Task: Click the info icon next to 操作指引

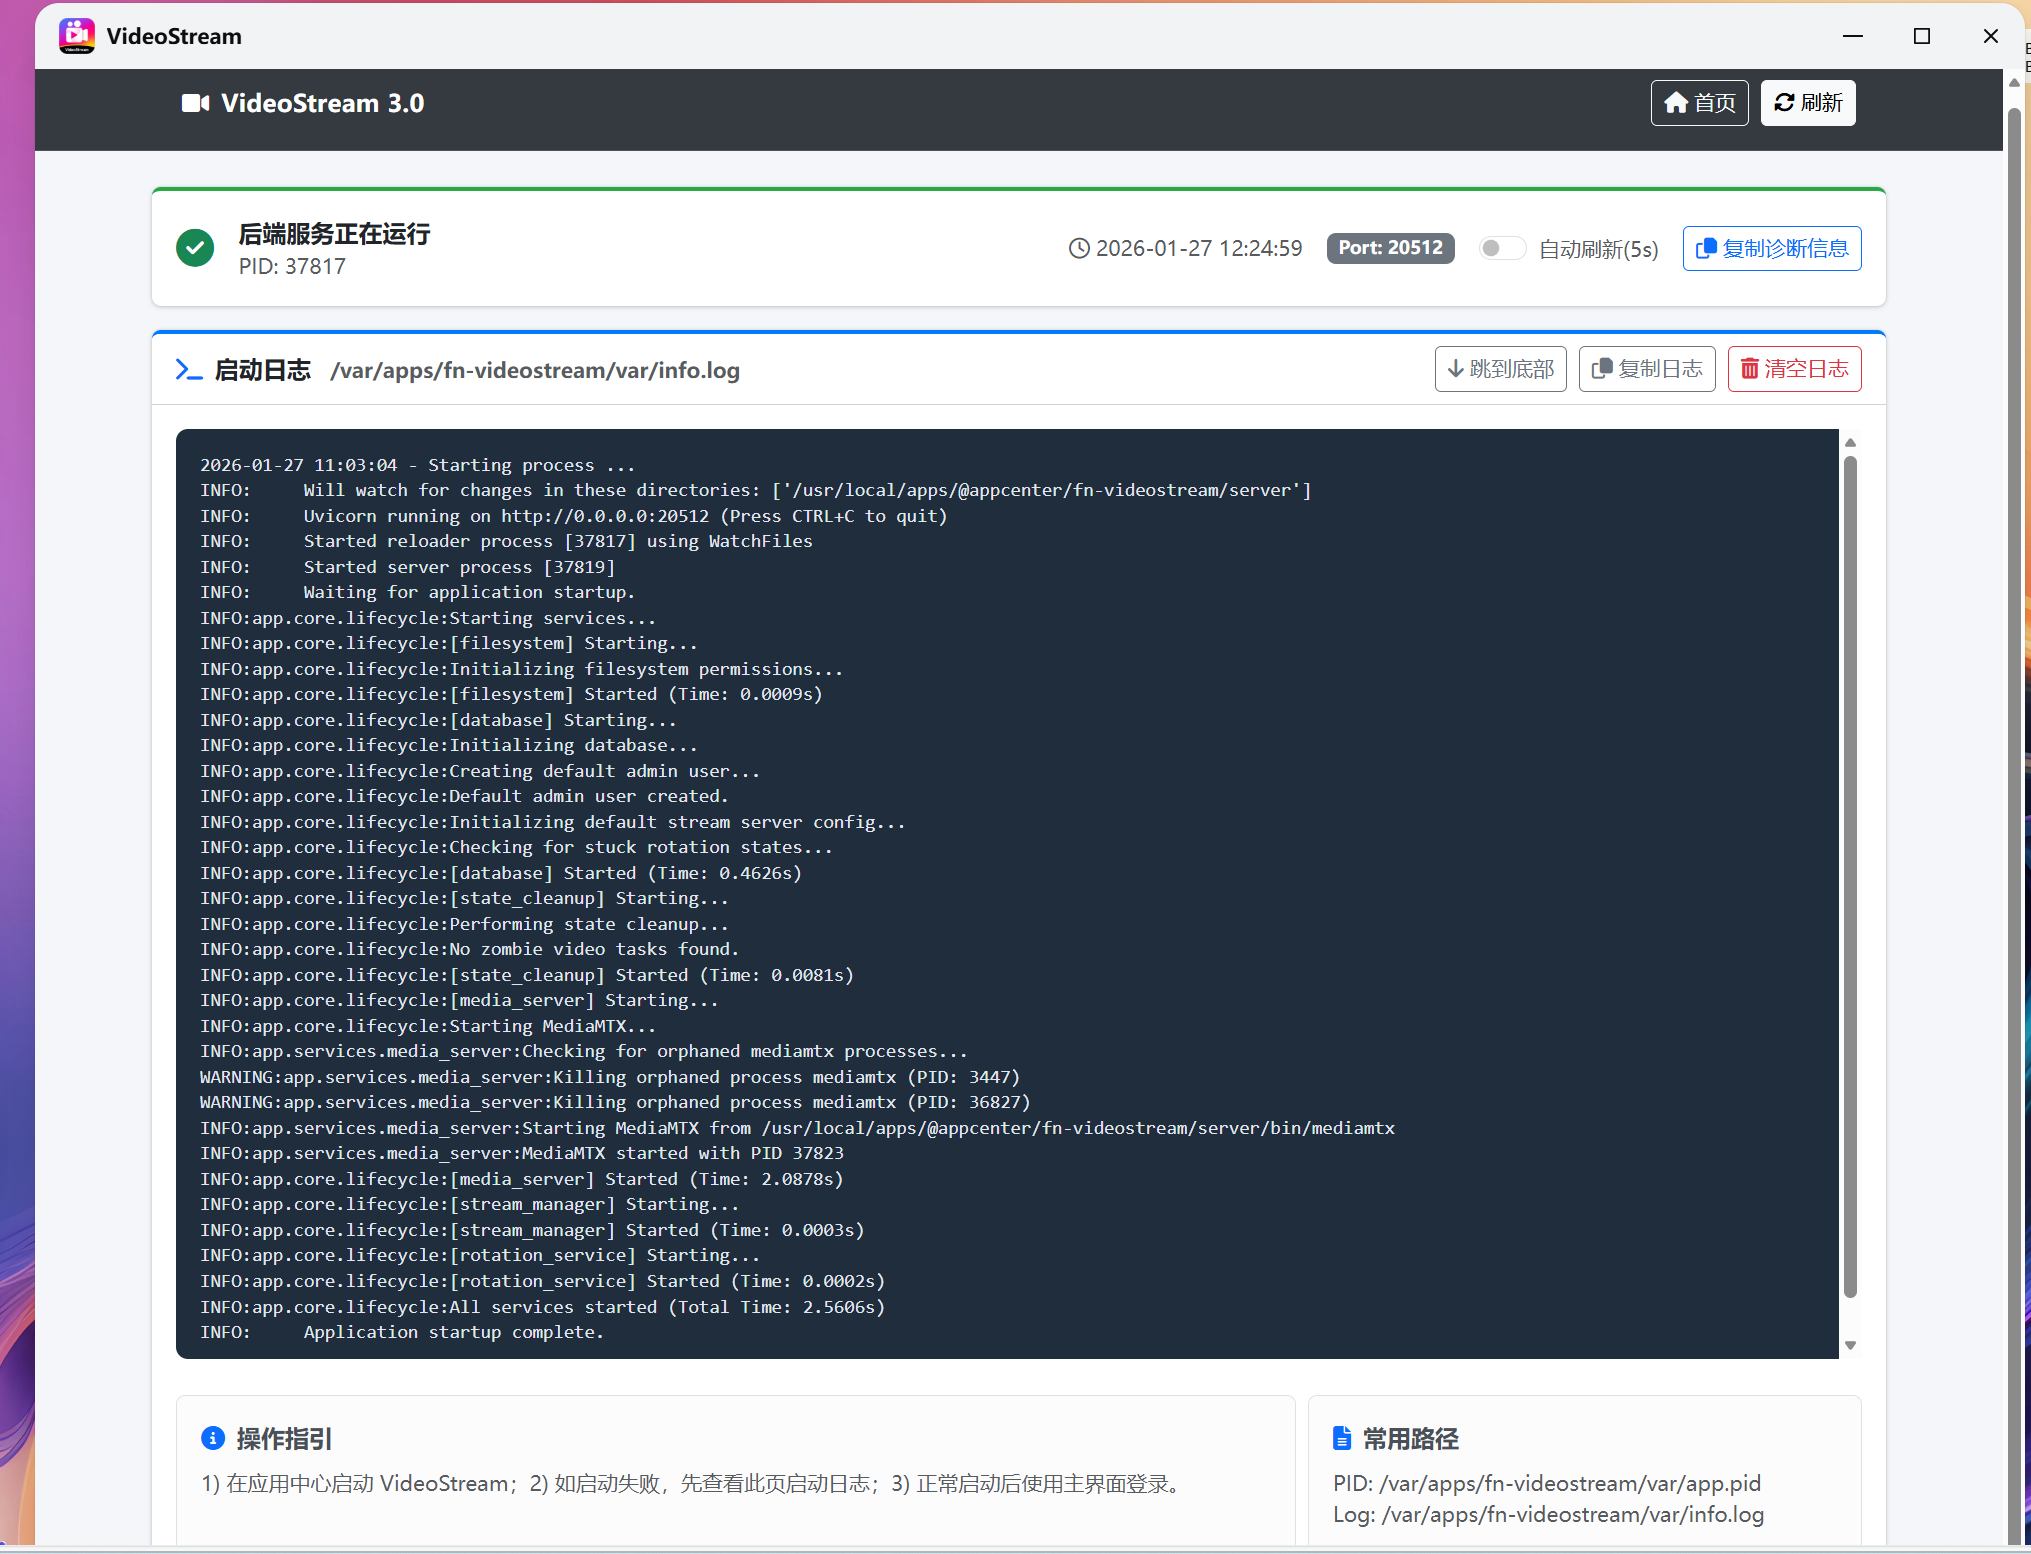Action: [x=213, y=1438]
